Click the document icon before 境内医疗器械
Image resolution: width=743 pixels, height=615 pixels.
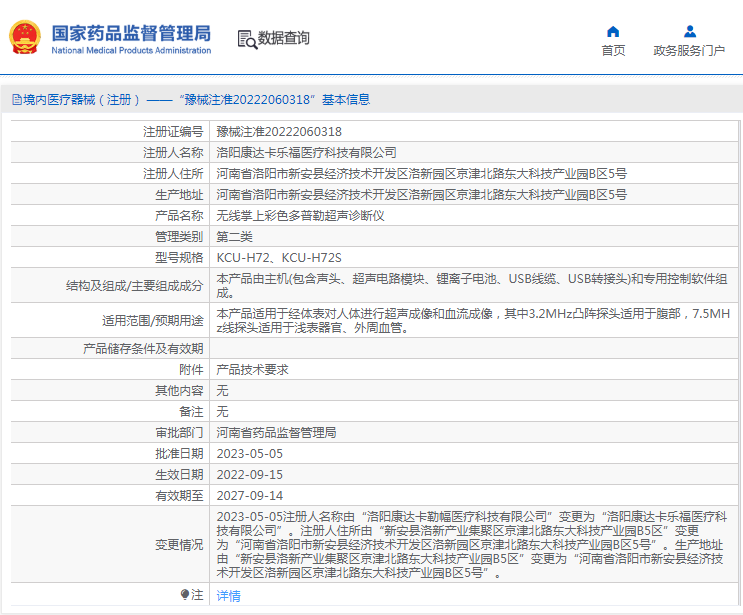pyautogui.click(x=17, y=99)
